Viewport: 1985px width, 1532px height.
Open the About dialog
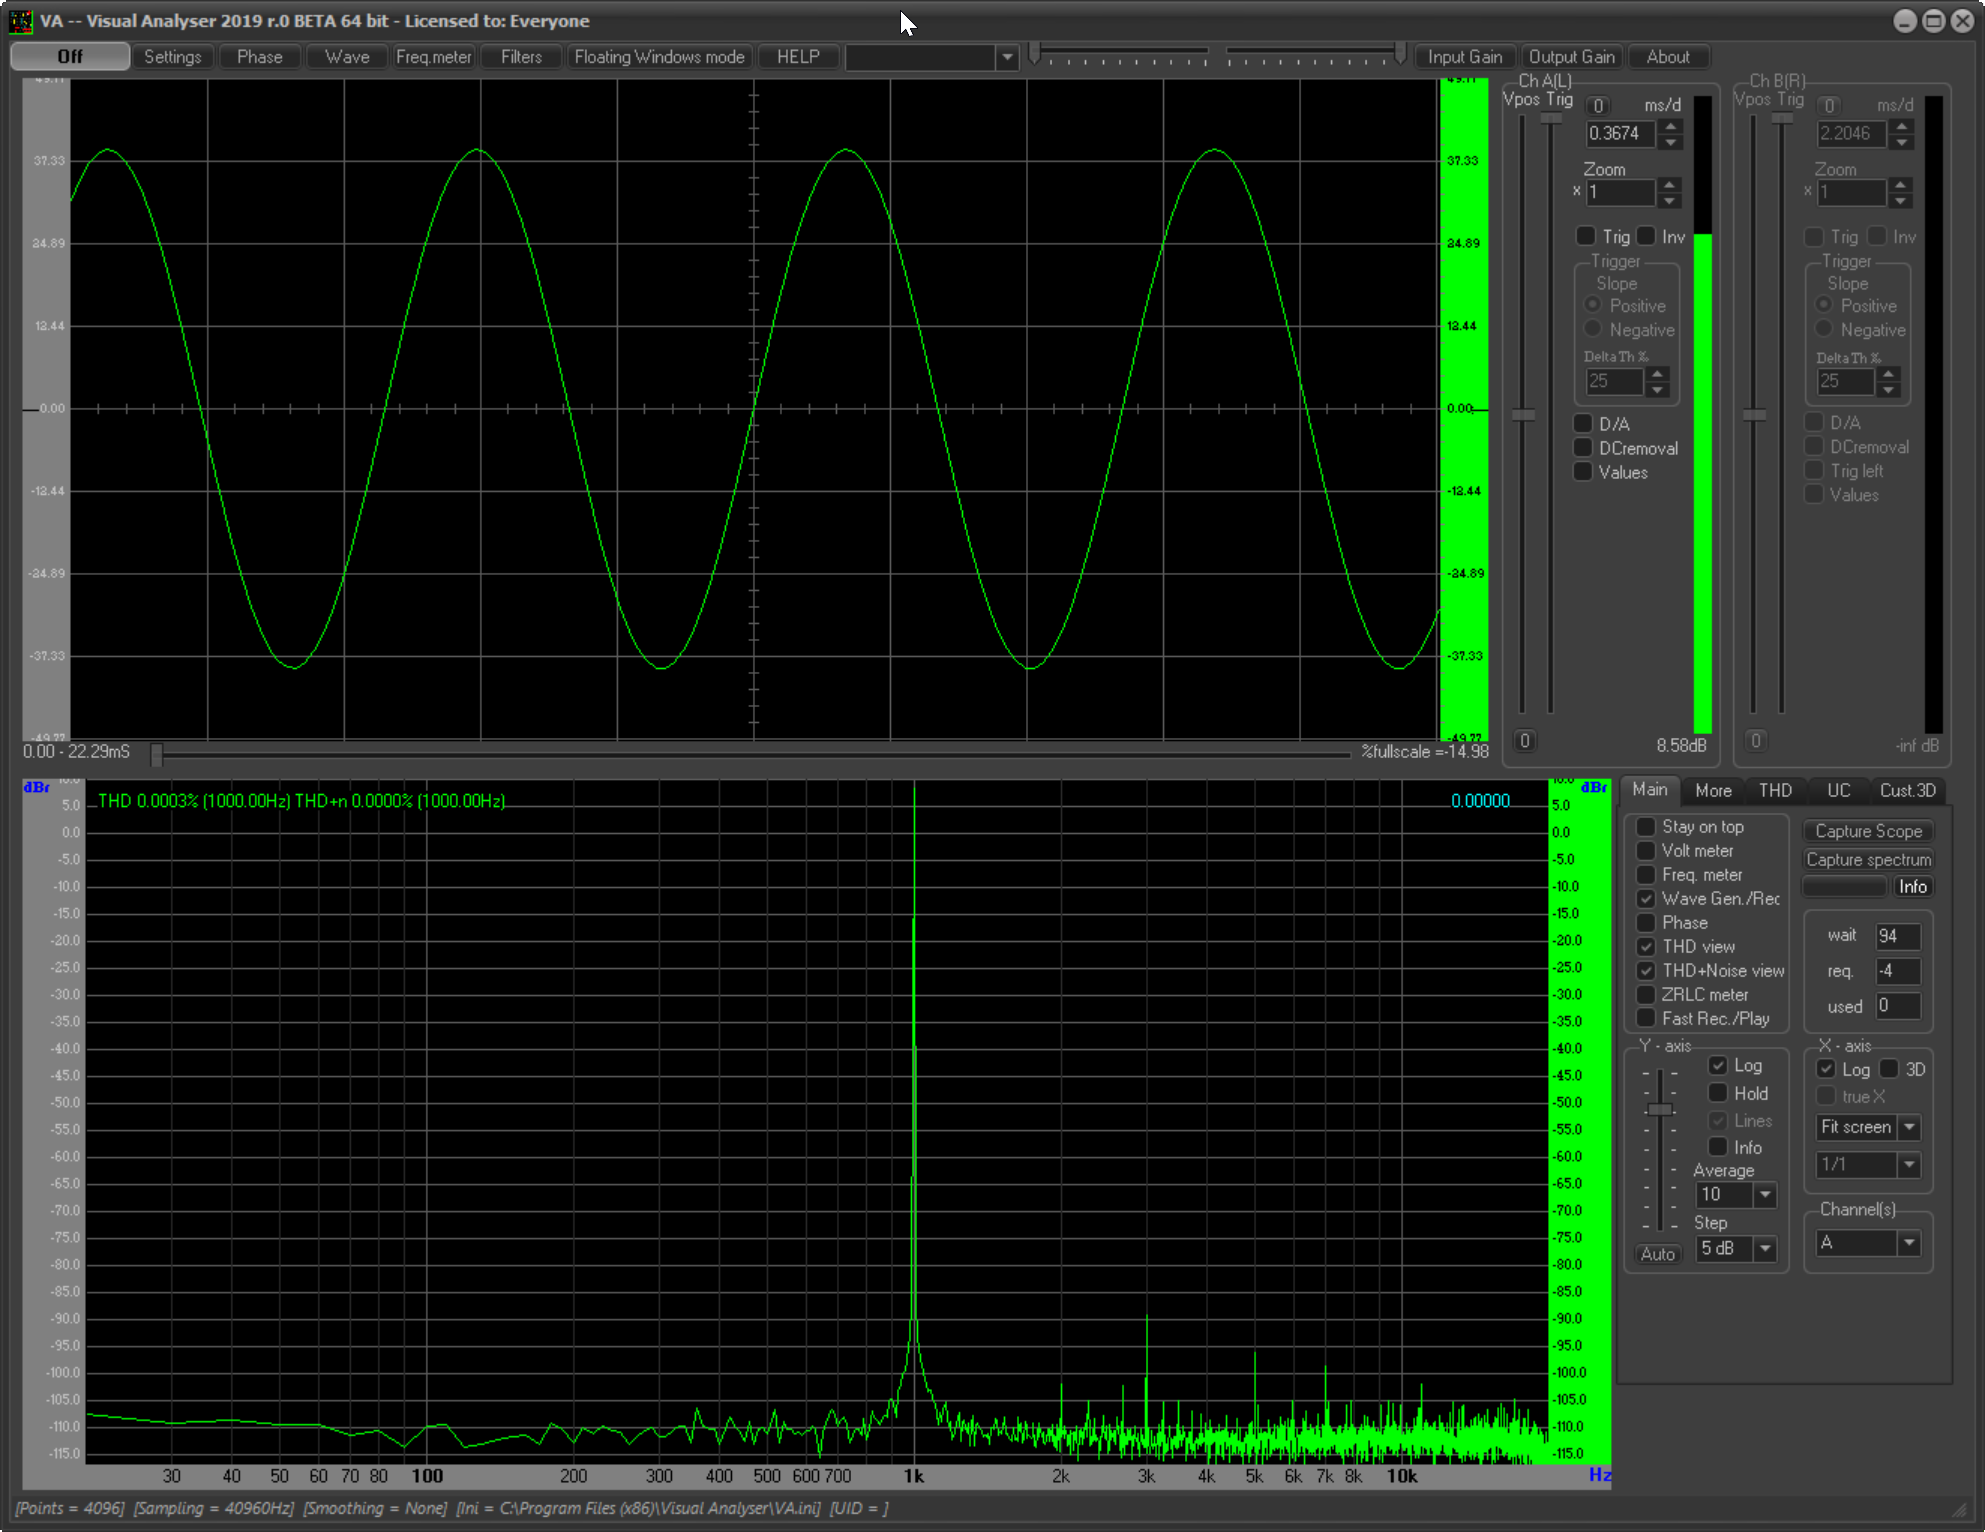point(1668,57)
